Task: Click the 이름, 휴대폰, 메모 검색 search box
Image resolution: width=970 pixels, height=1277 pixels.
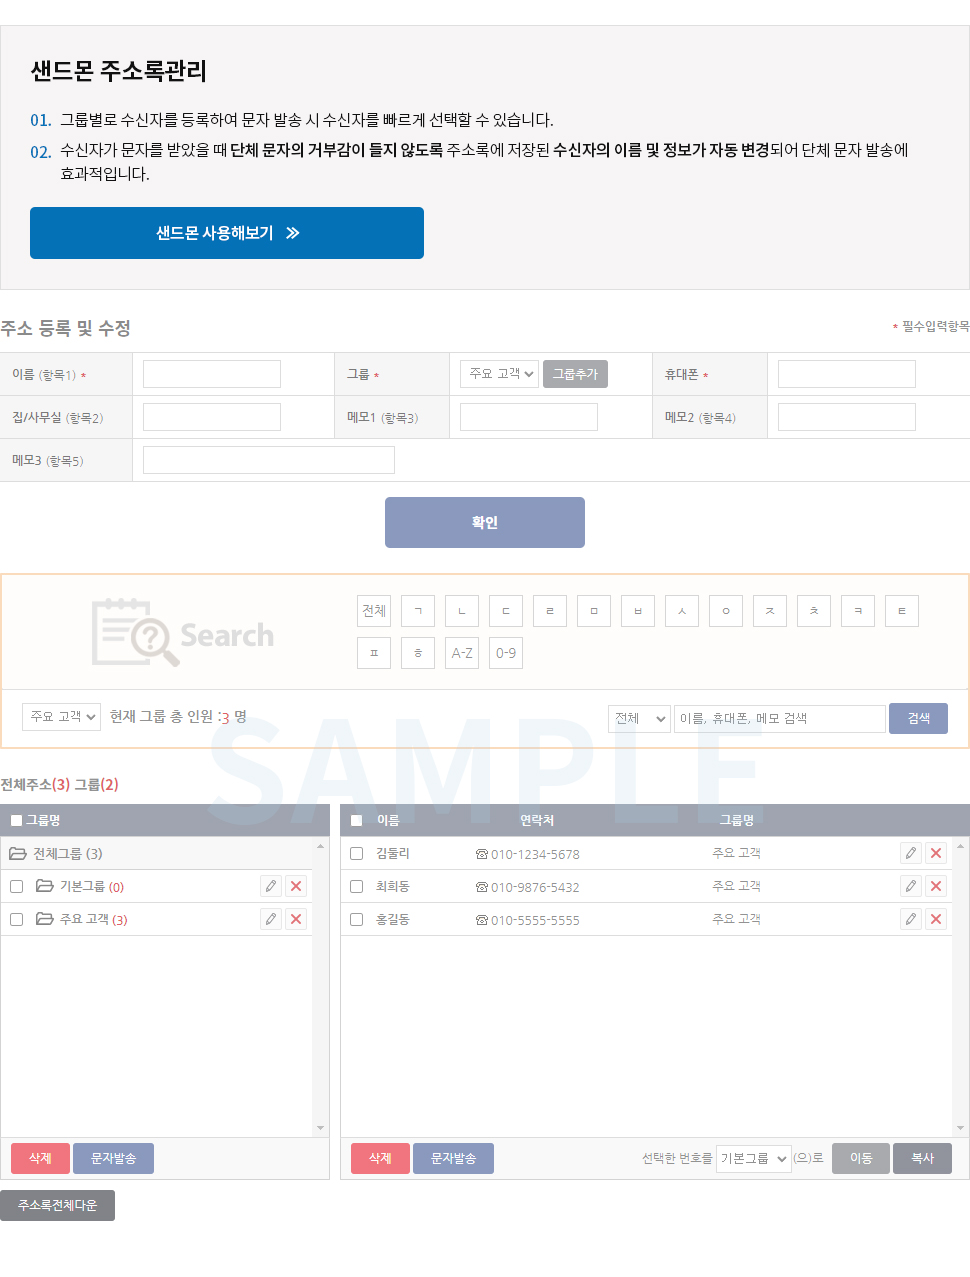Action: pos(780,718)
